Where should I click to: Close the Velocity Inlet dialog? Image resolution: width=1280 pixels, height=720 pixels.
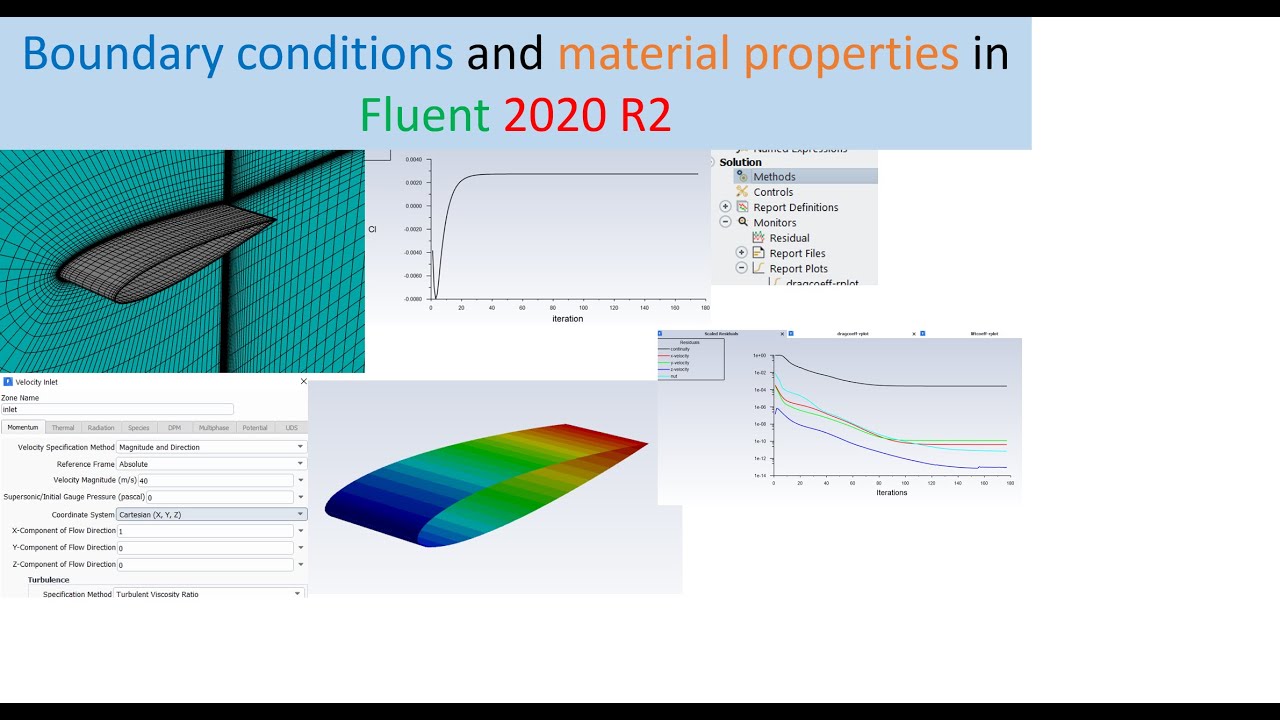[x=303, y=381]
